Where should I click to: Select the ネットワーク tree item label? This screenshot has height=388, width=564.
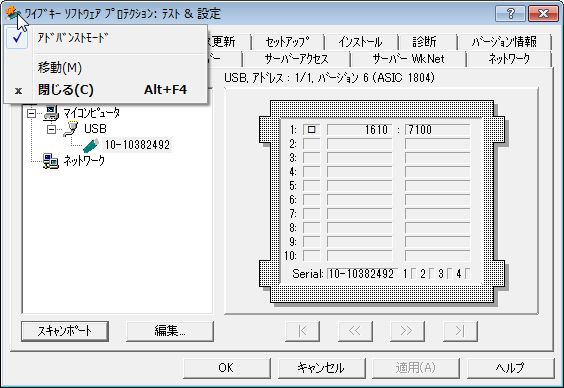pos(84,161)
